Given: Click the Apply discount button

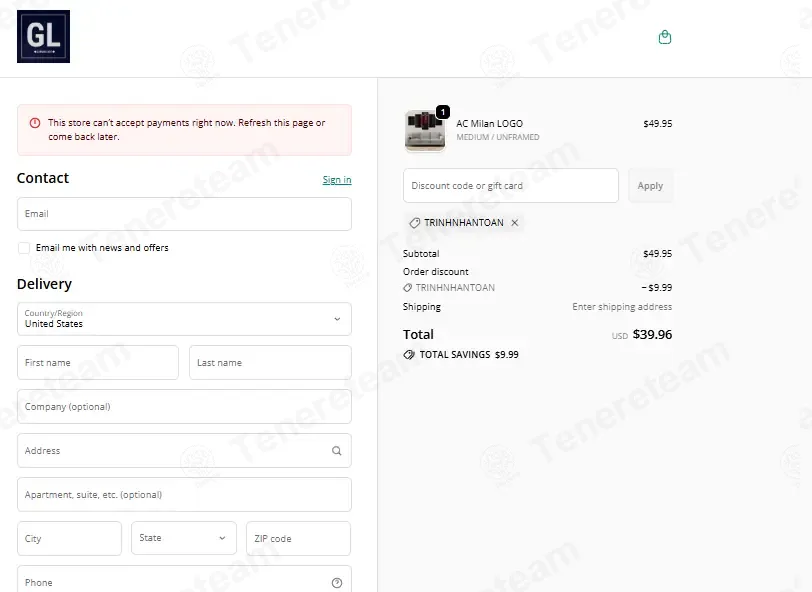Looking at the screenshot, I should click(x=650, y=185).
